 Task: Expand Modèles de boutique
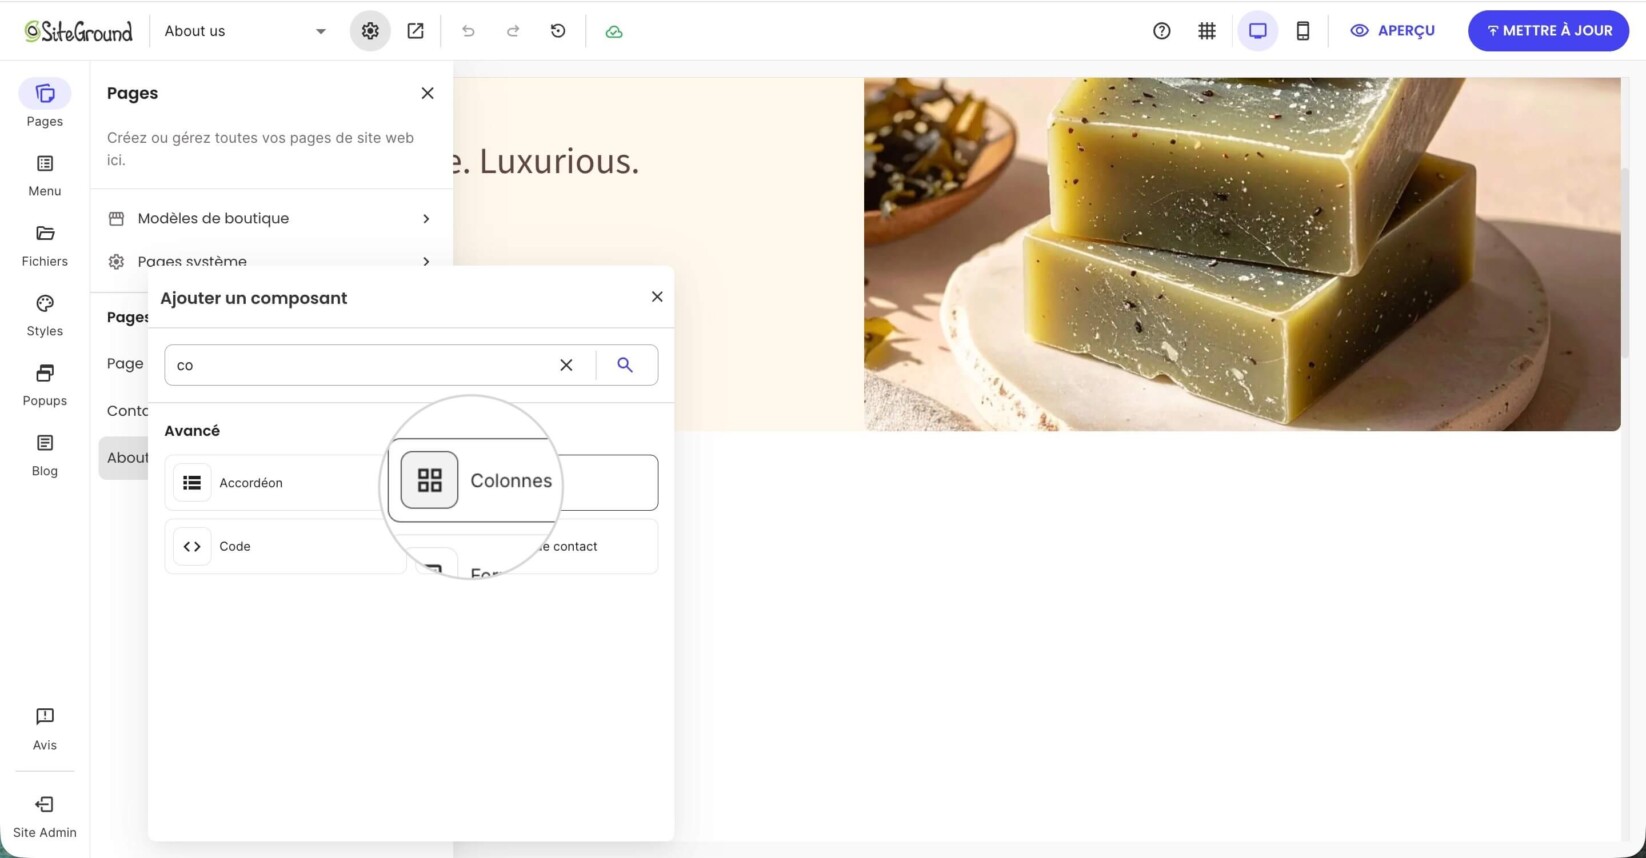click(x=271, y=218)
